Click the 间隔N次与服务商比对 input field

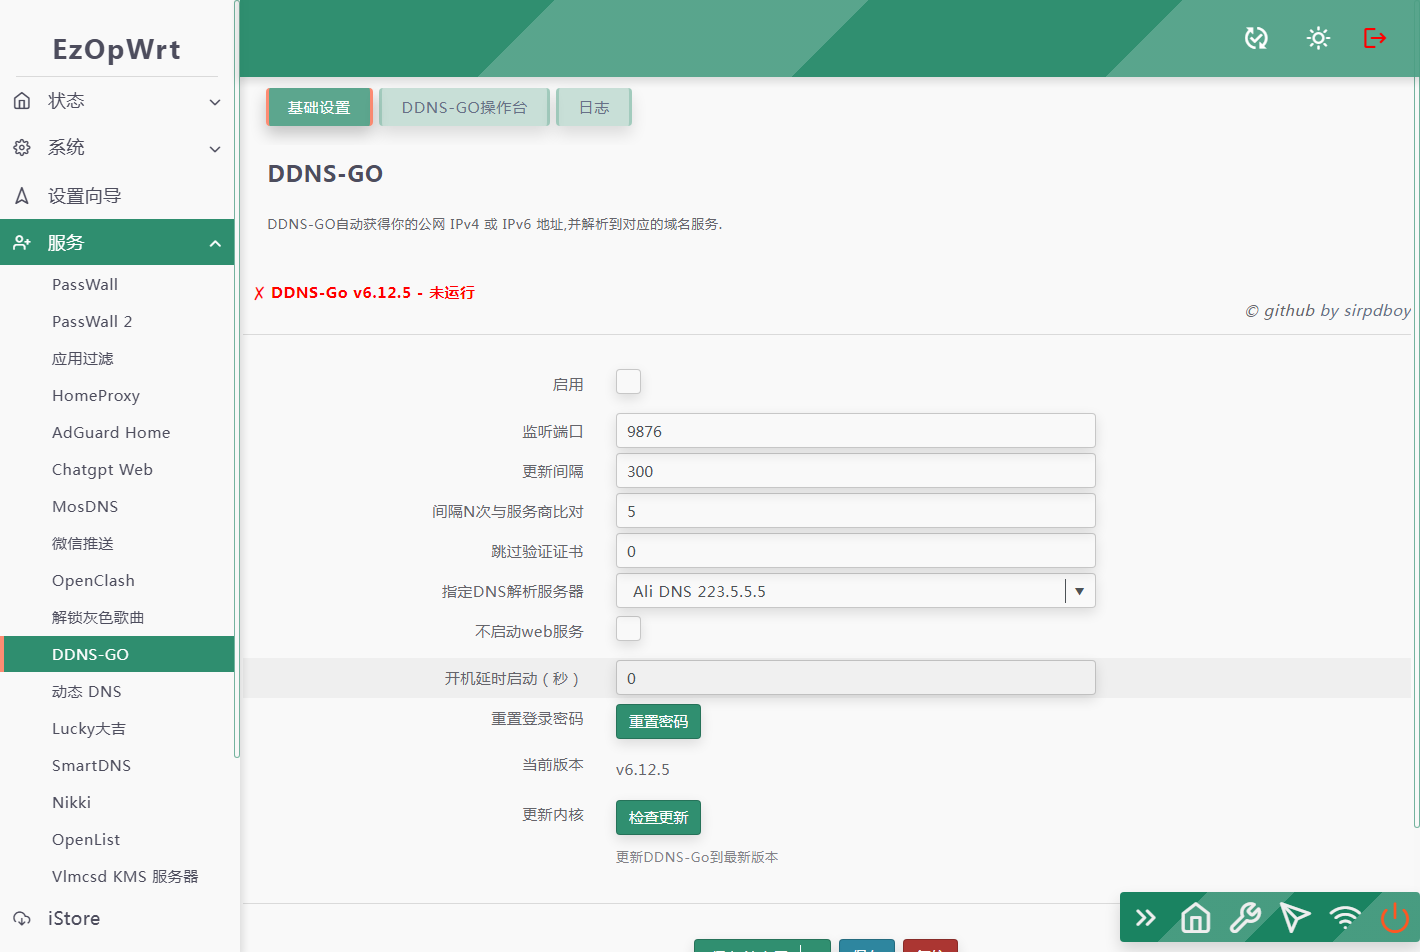pyautogui.click(x=856, y=511)
